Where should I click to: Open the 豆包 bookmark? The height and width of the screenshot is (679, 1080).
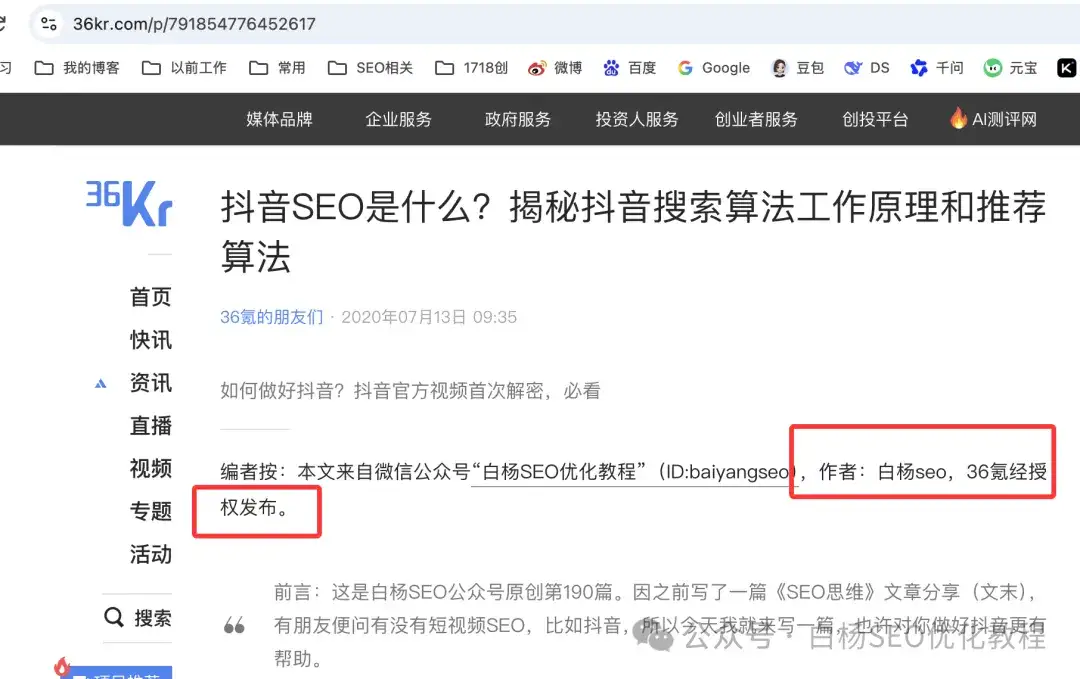coord(798,67)
